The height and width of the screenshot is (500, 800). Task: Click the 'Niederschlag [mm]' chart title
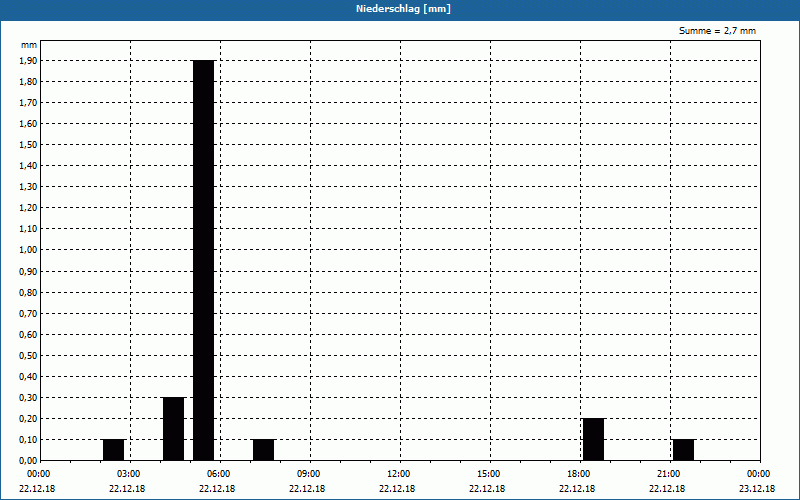point(403,9)
